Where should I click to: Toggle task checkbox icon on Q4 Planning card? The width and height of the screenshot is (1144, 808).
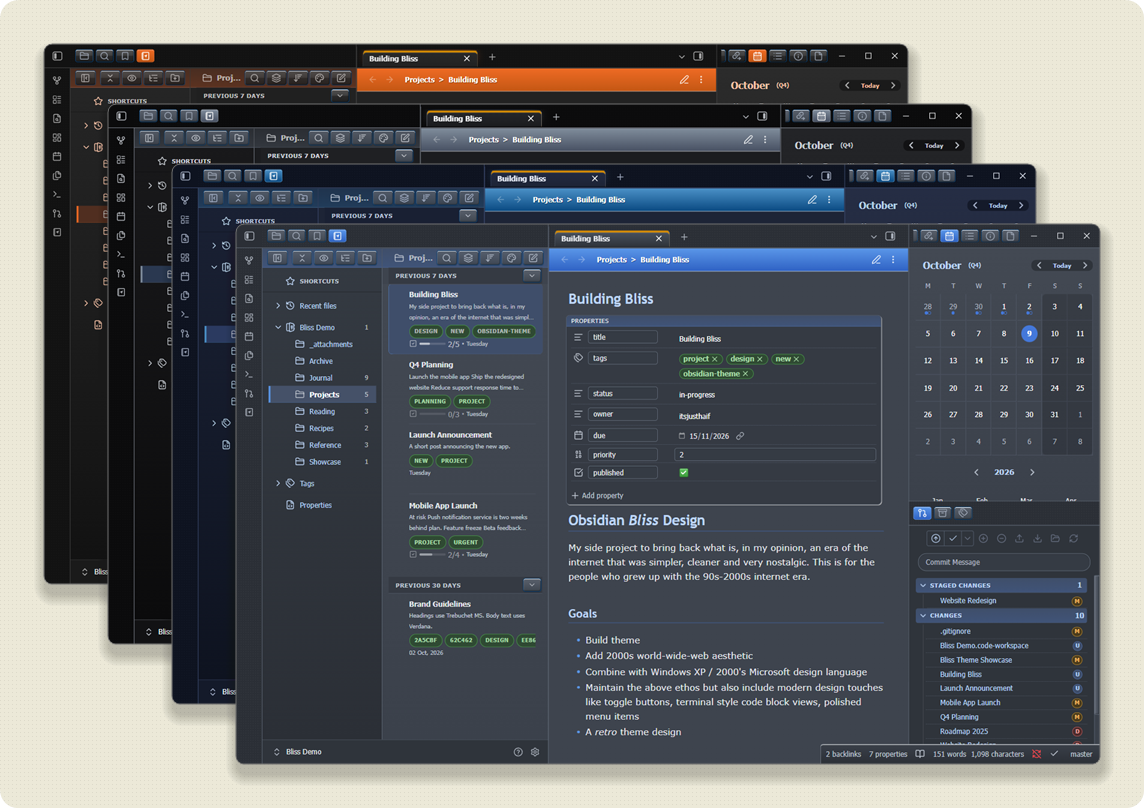tap(413, 414)
